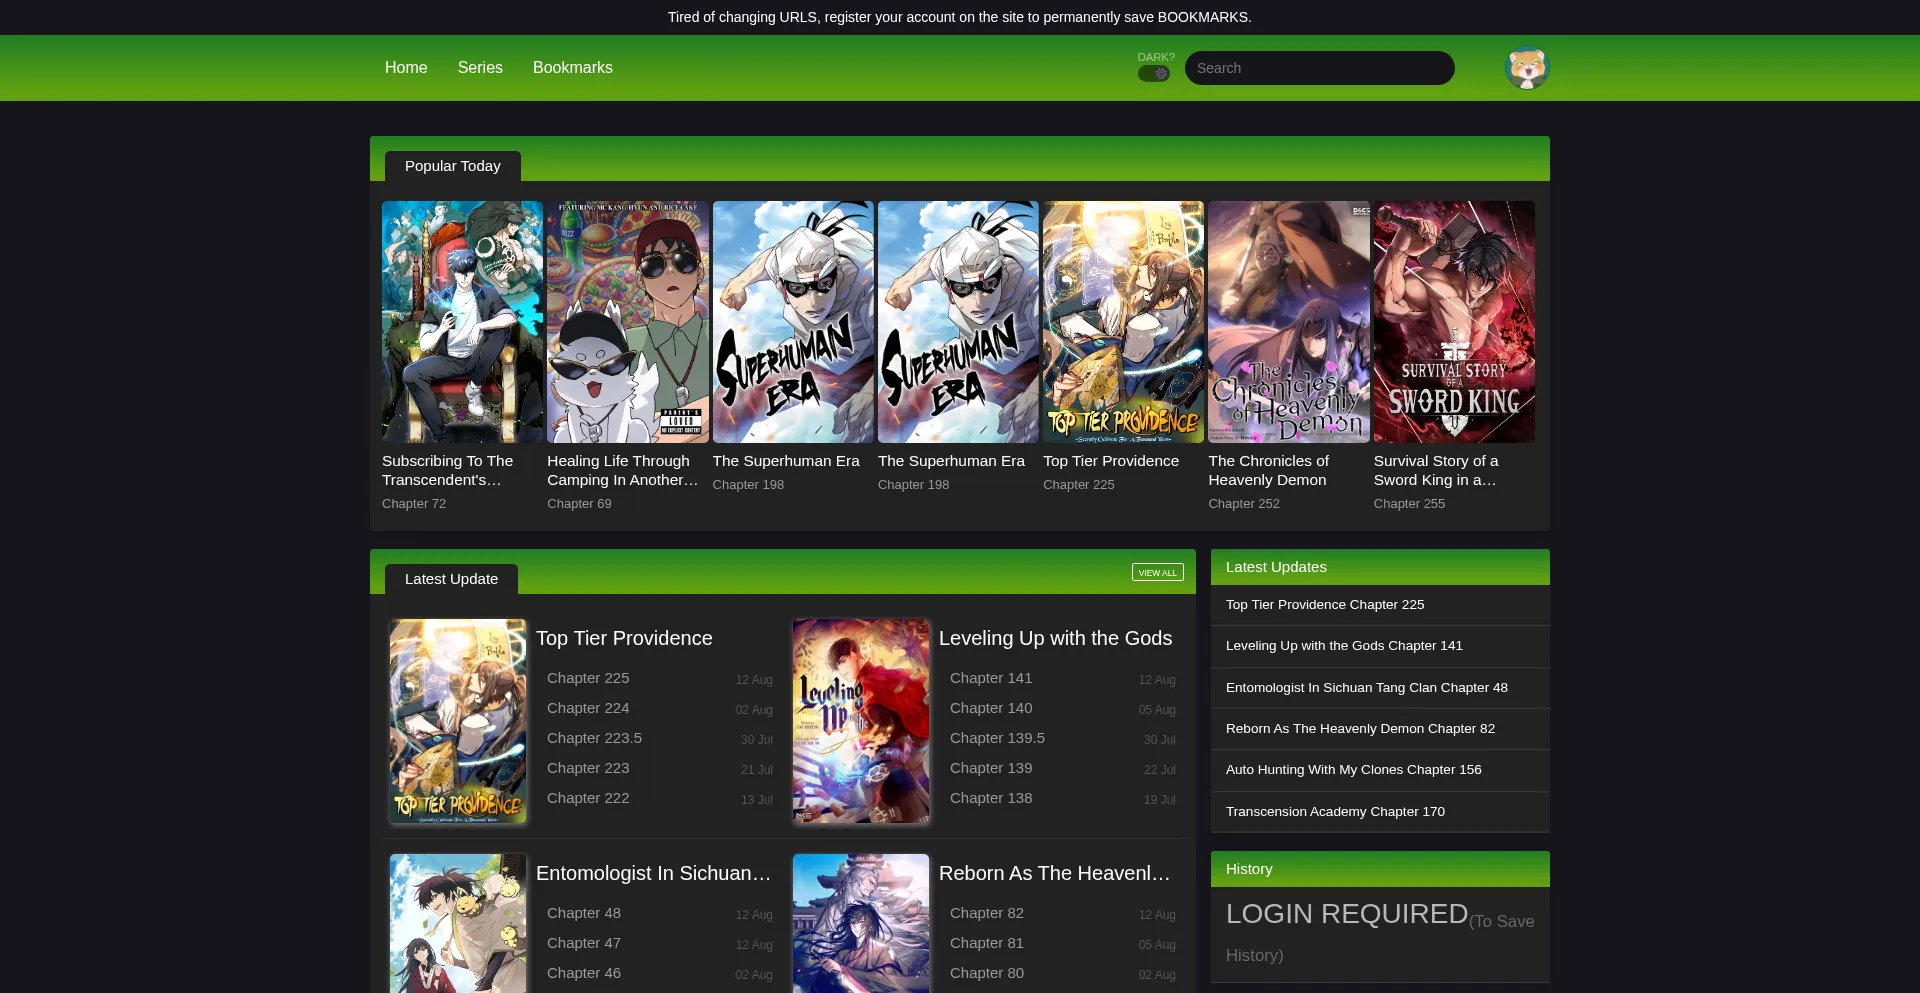Open Leveling Up with the Gods cover
1920x993 pixels.
click(861, 721)
